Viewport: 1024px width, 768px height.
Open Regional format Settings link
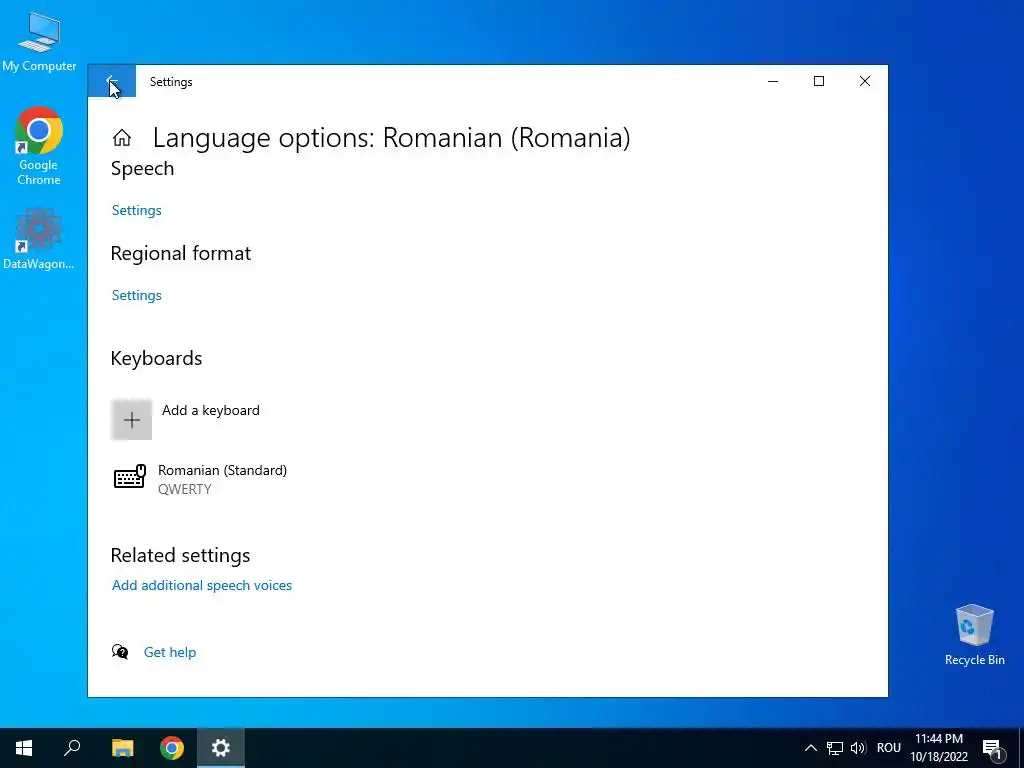136,295
